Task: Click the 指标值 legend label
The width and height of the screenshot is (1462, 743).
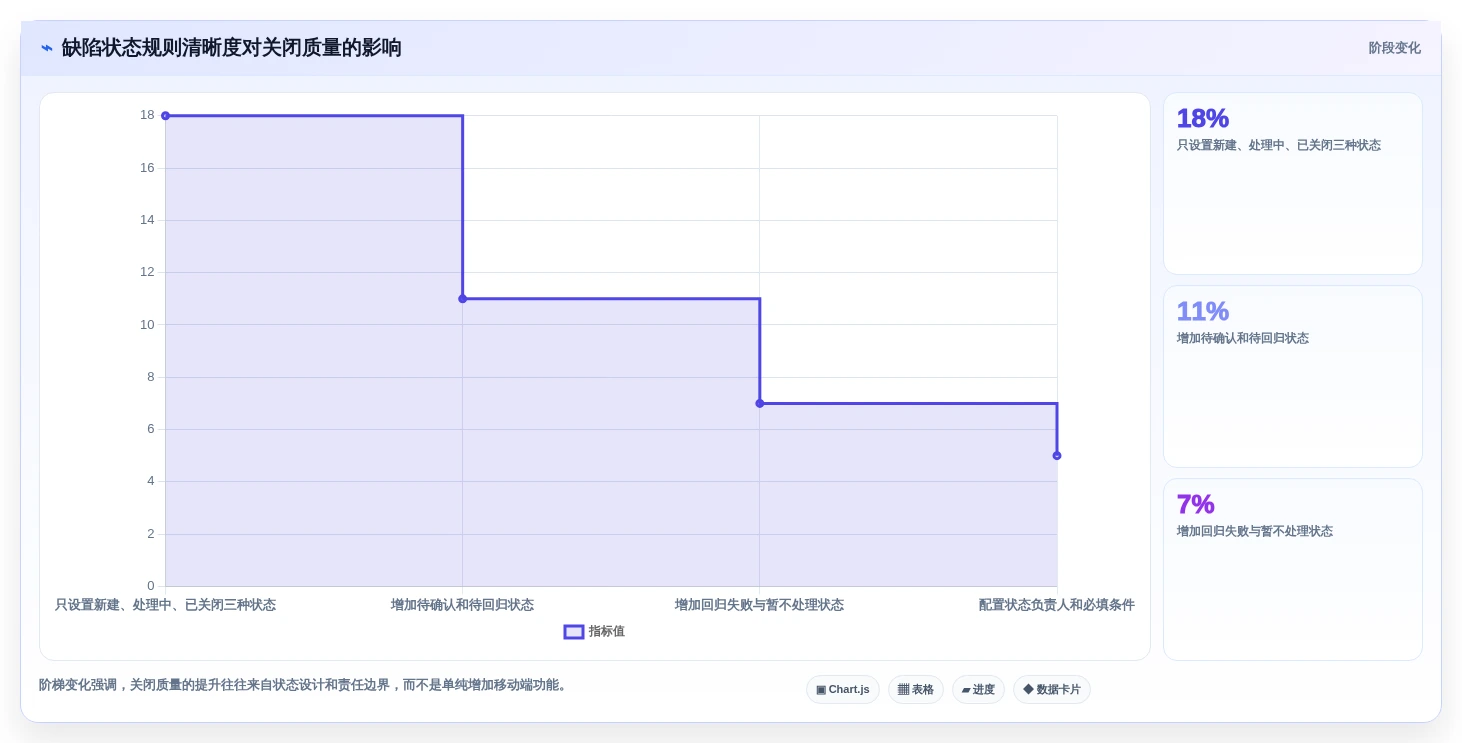Action: coord(606,632)
